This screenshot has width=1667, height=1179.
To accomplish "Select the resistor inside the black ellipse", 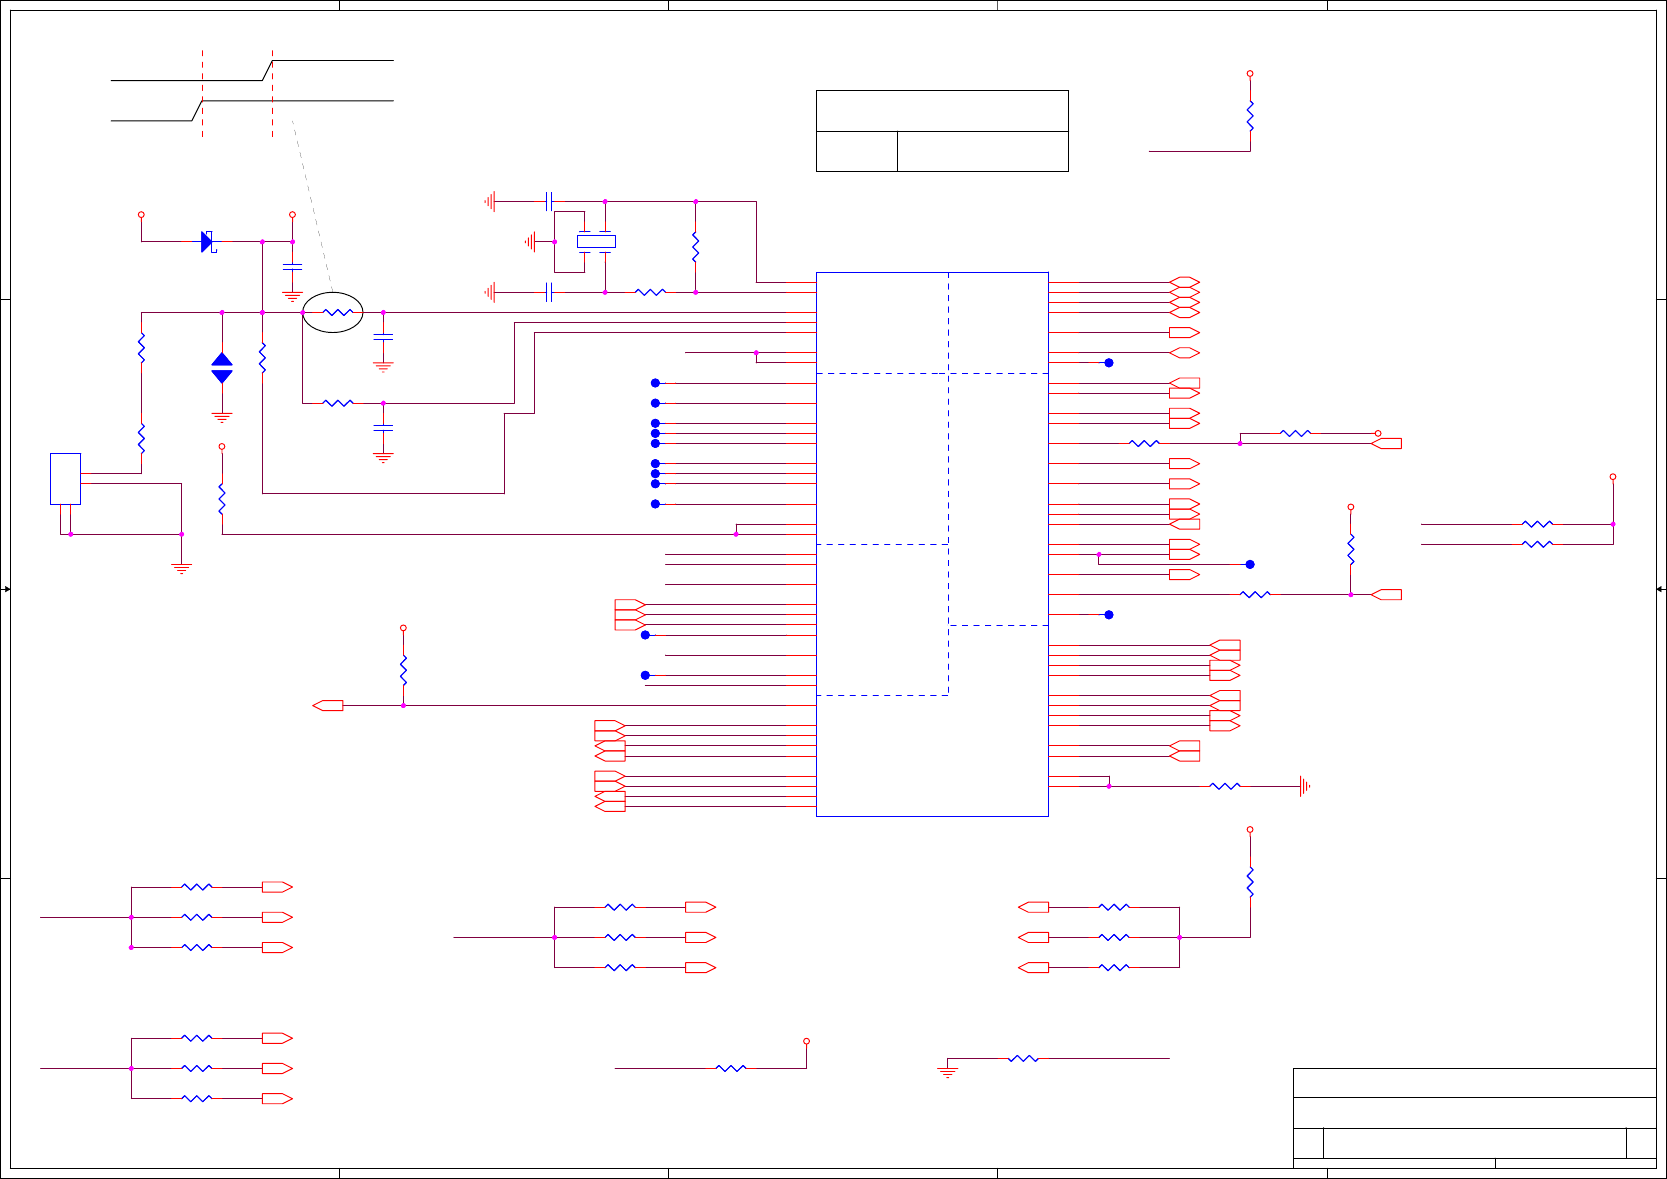I will click(338, 313).
